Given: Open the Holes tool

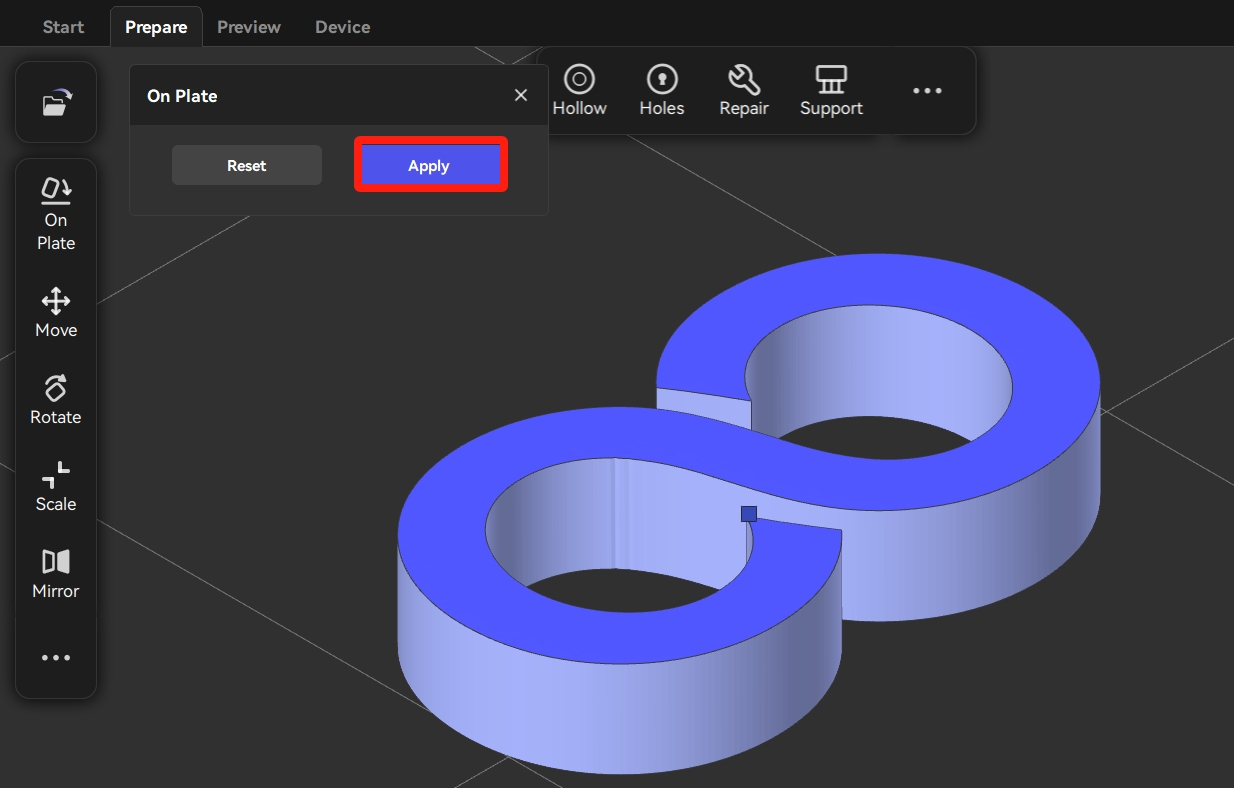Looking at the screenshot, I should [661, 91].
